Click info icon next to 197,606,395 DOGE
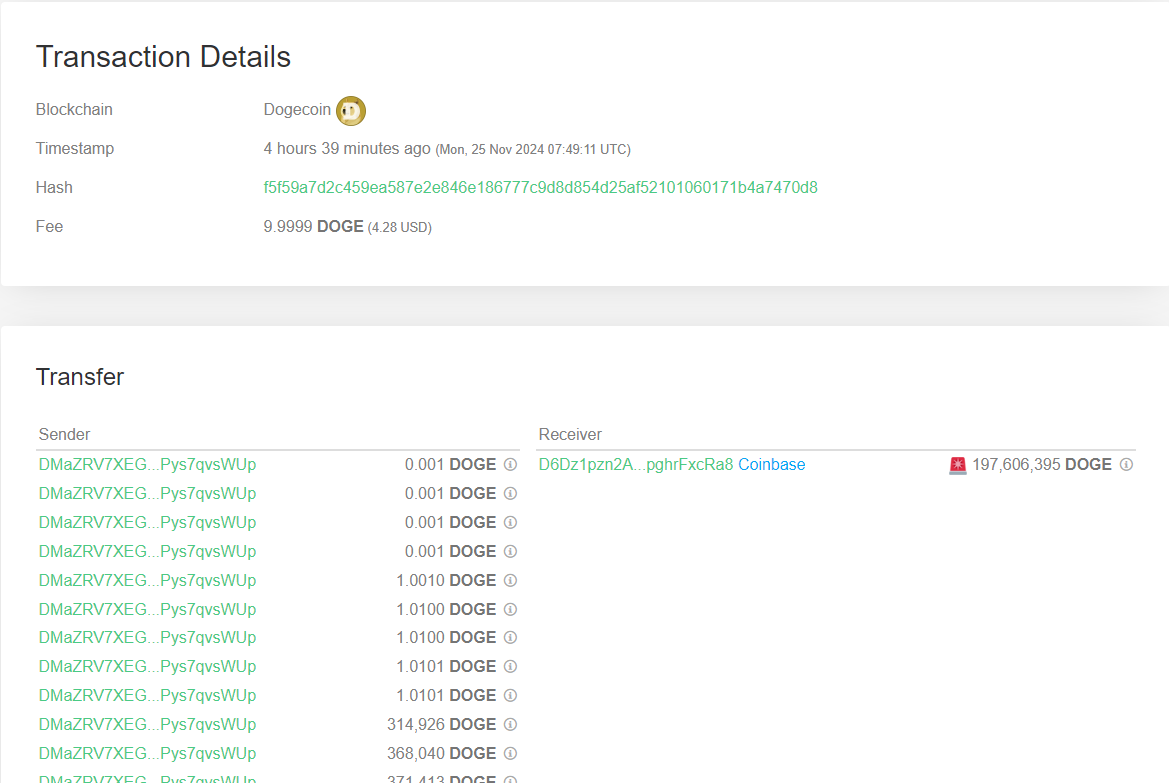Image resolution: width=1169 pixels, height=783 pixels. (x=1126, y=464)
